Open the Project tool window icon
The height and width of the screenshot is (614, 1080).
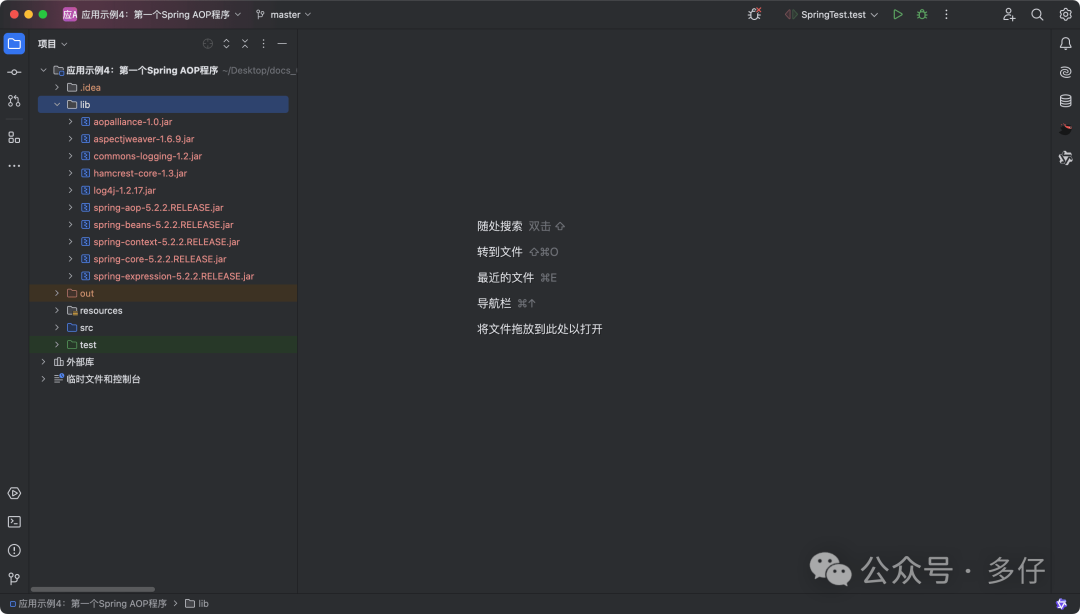(14, 43)
